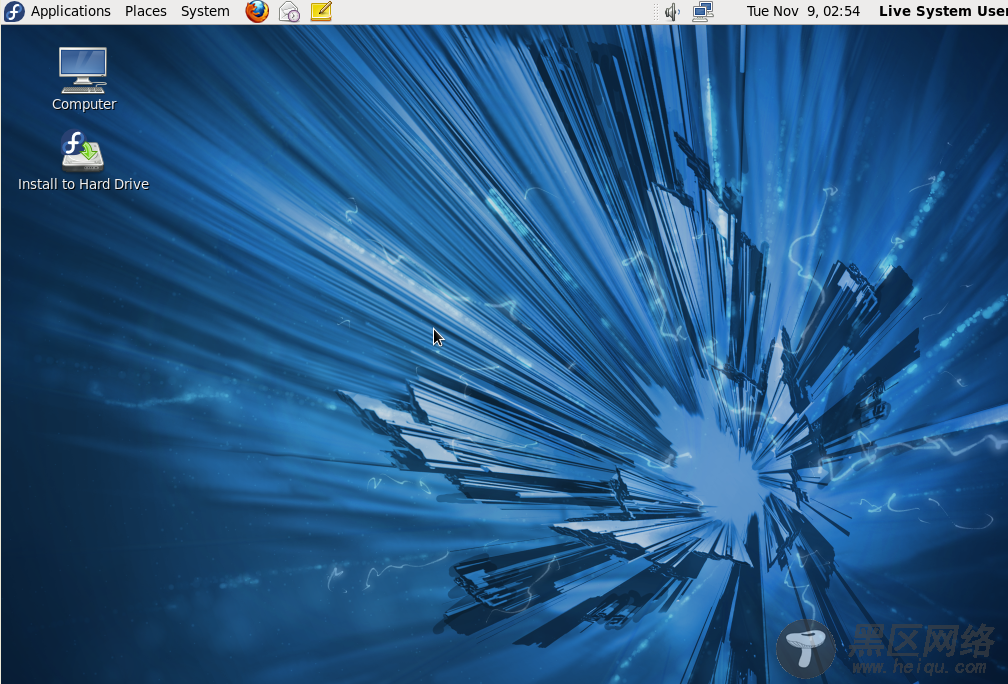Open the System menu
1008x684 pixels.
tap(205, 11)
